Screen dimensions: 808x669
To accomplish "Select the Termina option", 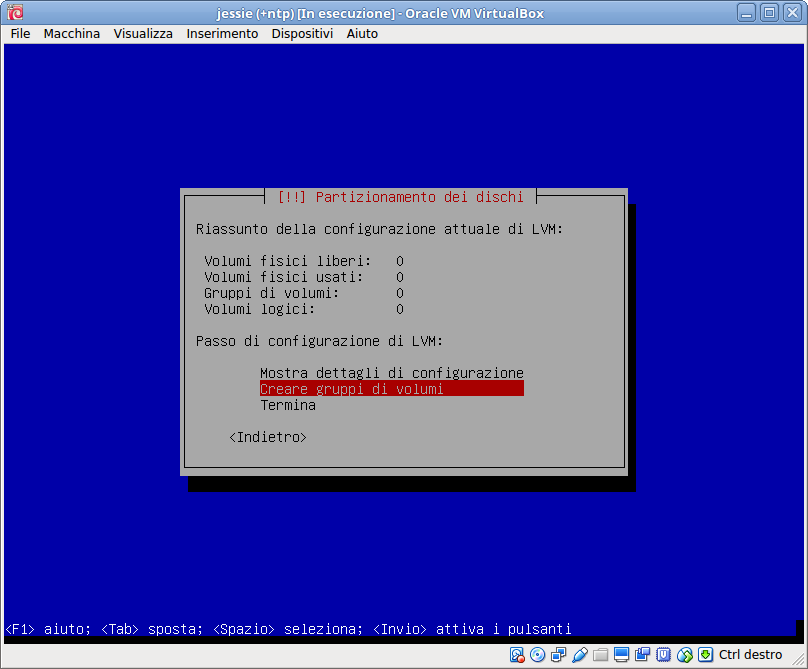I will 288,405.
